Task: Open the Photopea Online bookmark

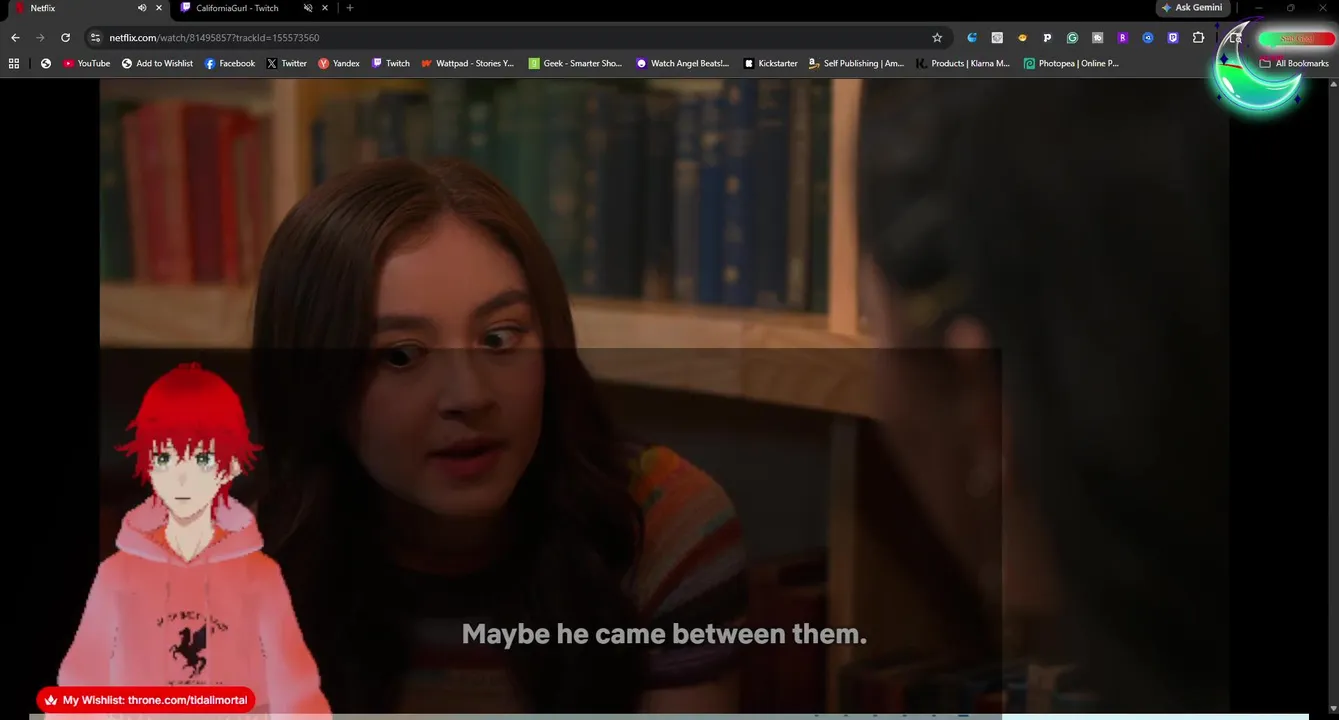Action: (x=1071, y=63)
